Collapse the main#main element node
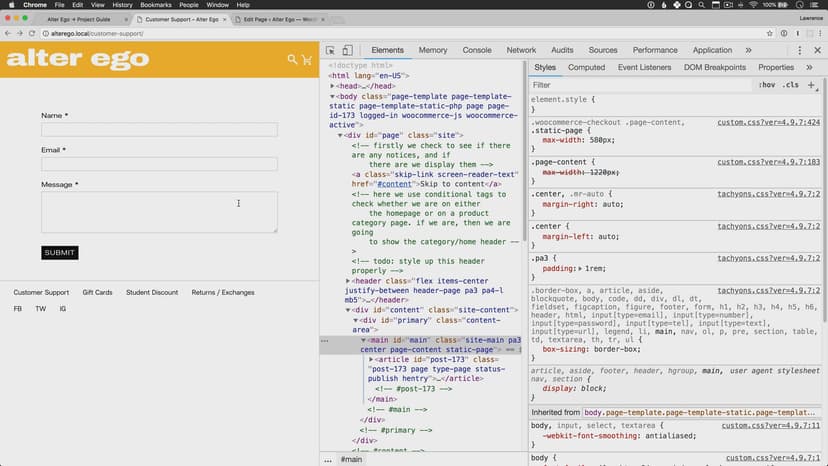 (x=364, y=340)
